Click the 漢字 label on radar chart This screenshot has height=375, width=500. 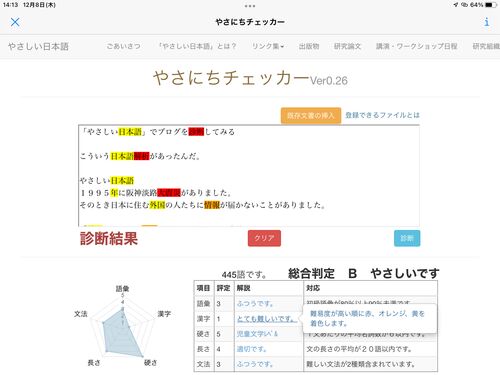point(164,314)
